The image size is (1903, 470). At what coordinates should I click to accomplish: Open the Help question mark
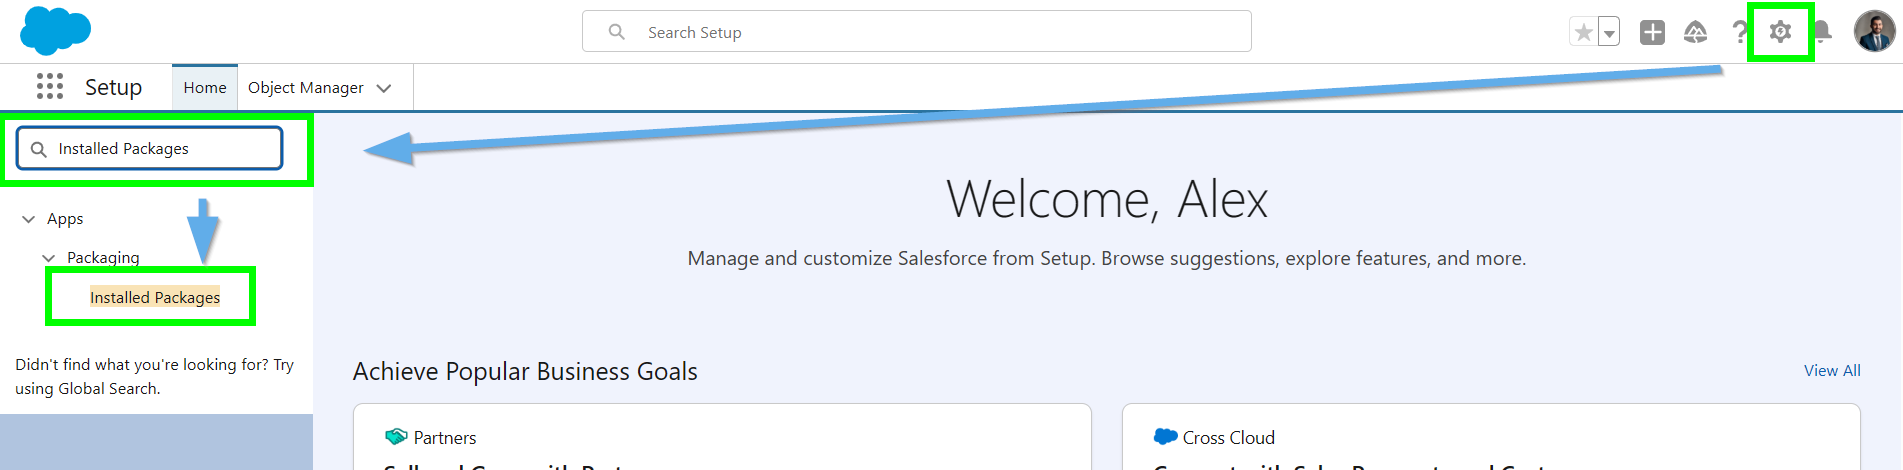tap(1739, 33)
